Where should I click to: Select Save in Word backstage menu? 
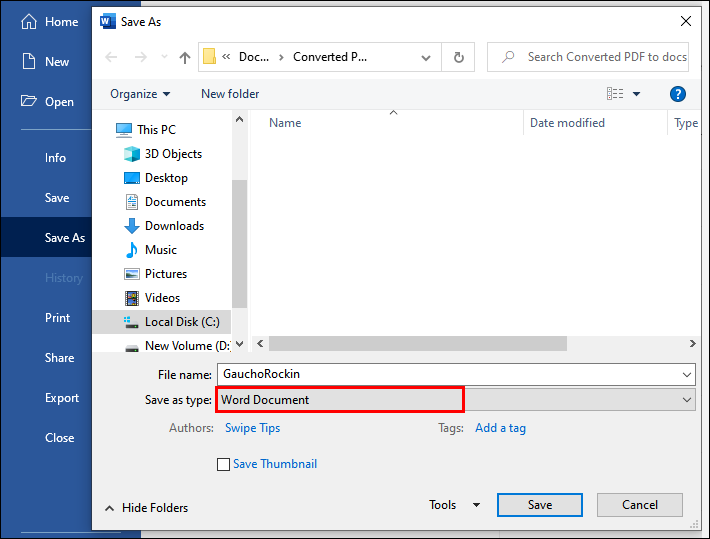click(x=57, y=198)
